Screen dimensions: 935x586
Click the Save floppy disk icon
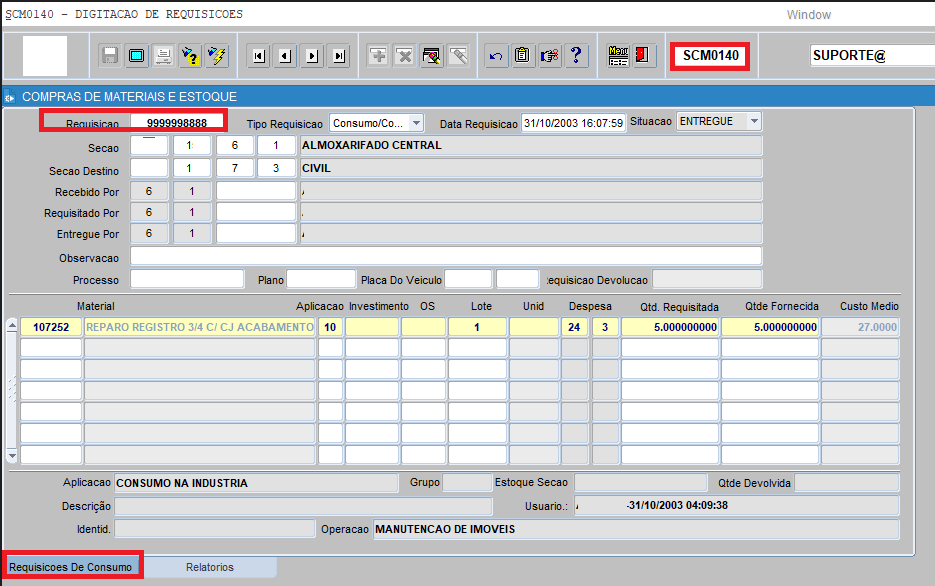(x=110, y=56)
